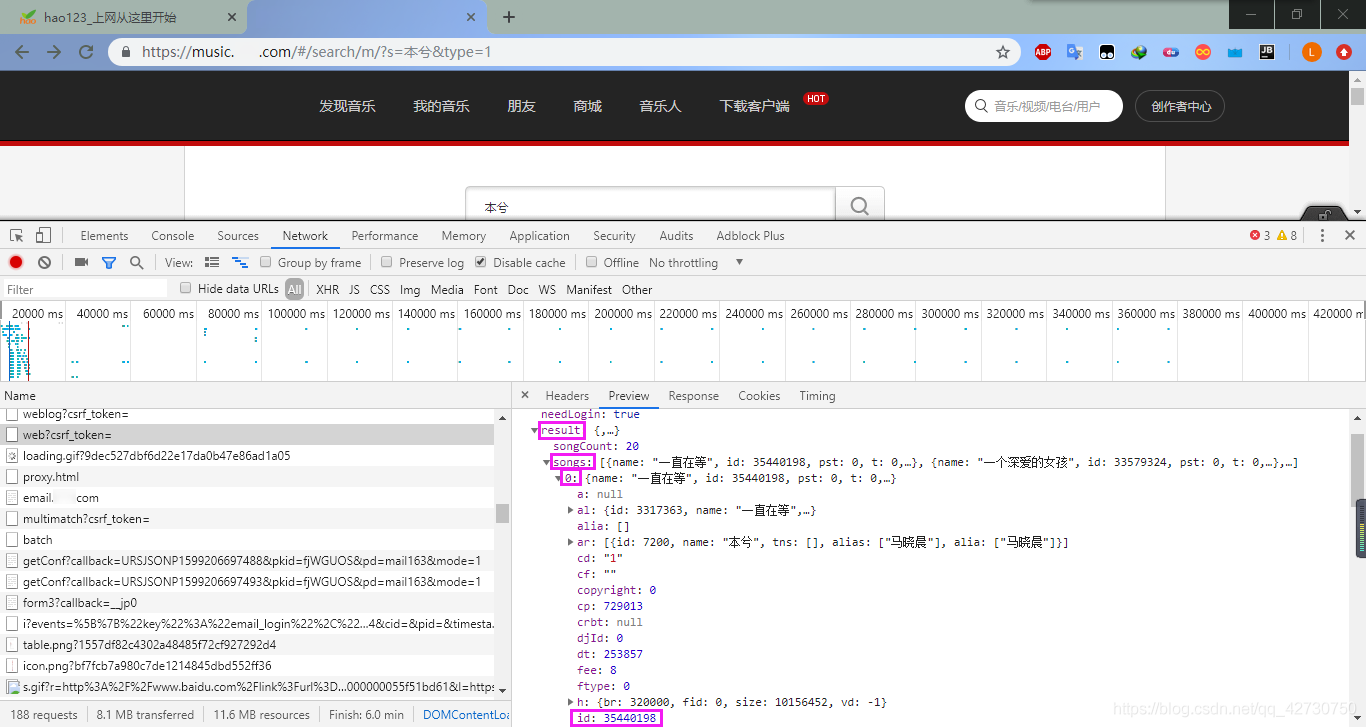
Task: Expand the al album object
Action: point(571,510)
